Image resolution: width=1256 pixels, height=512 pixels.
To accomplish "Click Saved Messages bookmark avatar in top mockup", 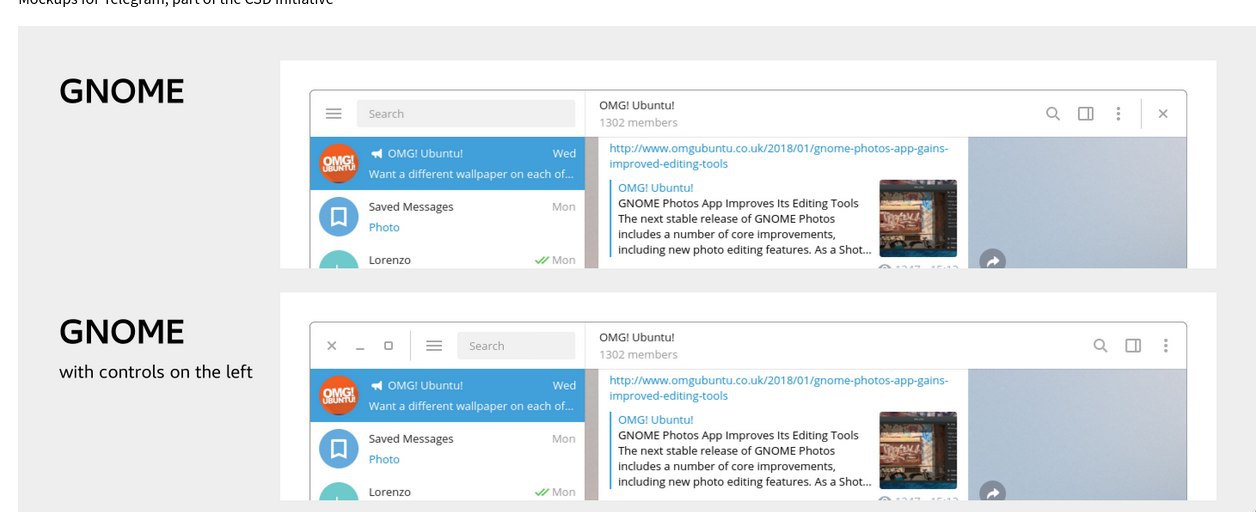I will pyautogui.click(x=339, y=217).
